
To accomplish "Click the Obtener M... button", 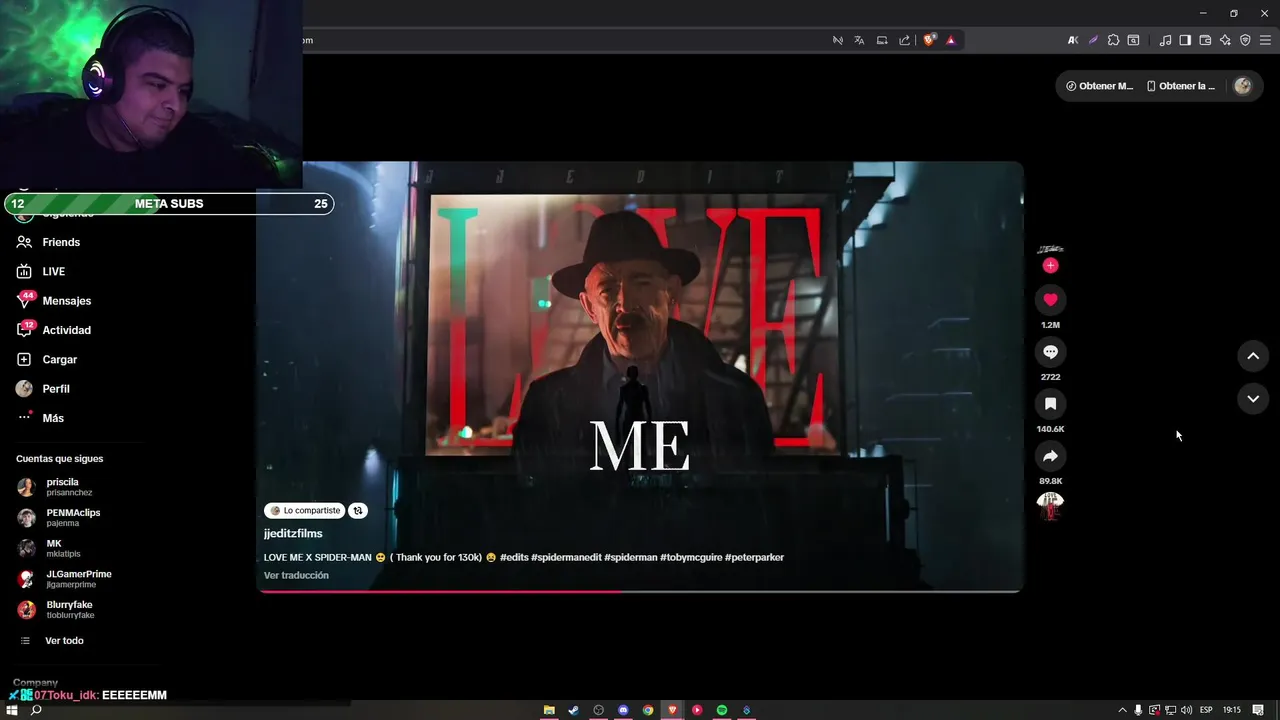I will (x=1100, y=86).
